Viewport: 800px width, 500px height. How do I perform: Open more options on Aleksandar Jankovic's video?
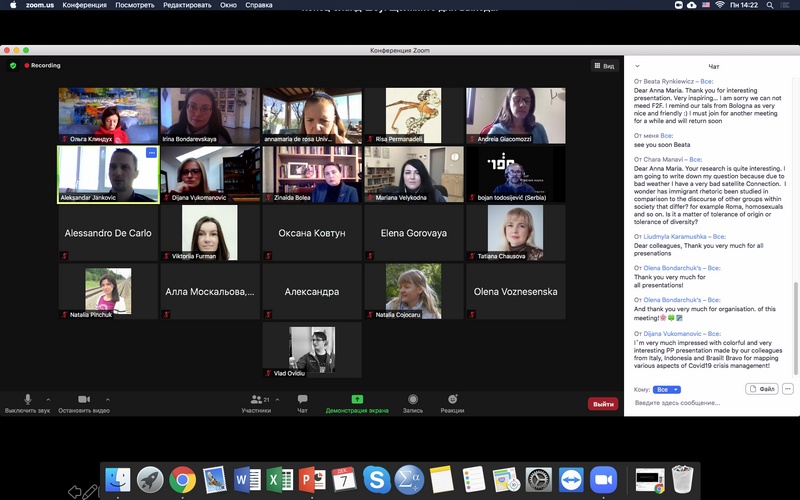(151, 153)
